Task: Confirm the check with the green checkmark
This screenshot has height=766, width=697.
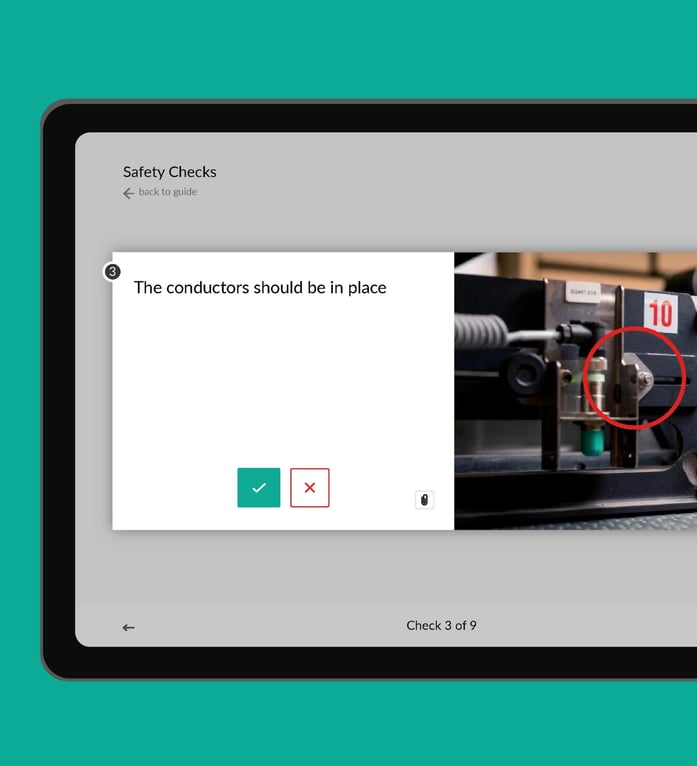Action: (258, 488)
